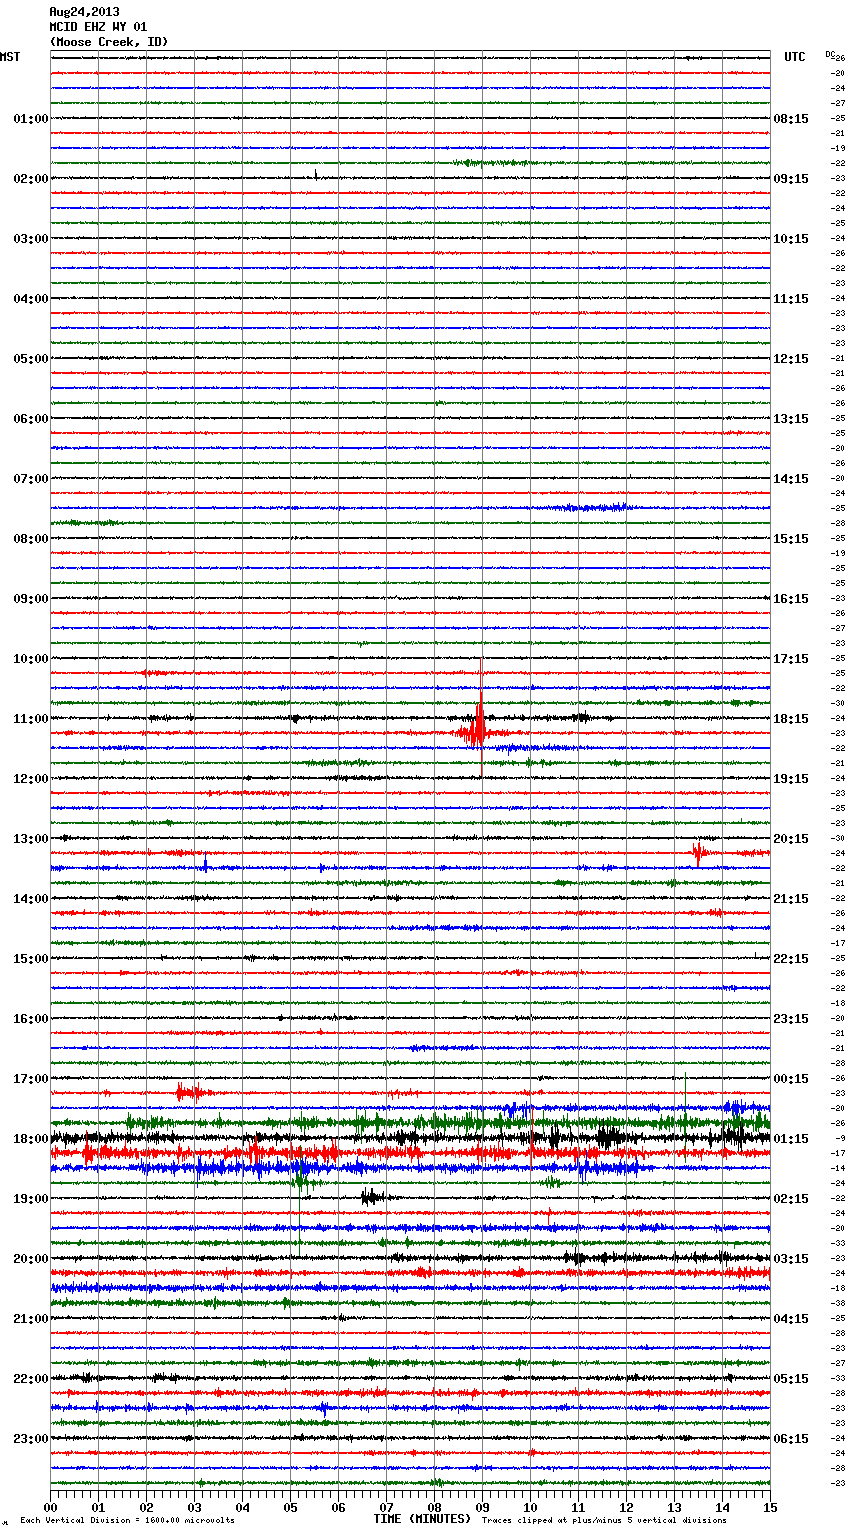Select the 23:00 MST row label

(x=31, y=1439)
